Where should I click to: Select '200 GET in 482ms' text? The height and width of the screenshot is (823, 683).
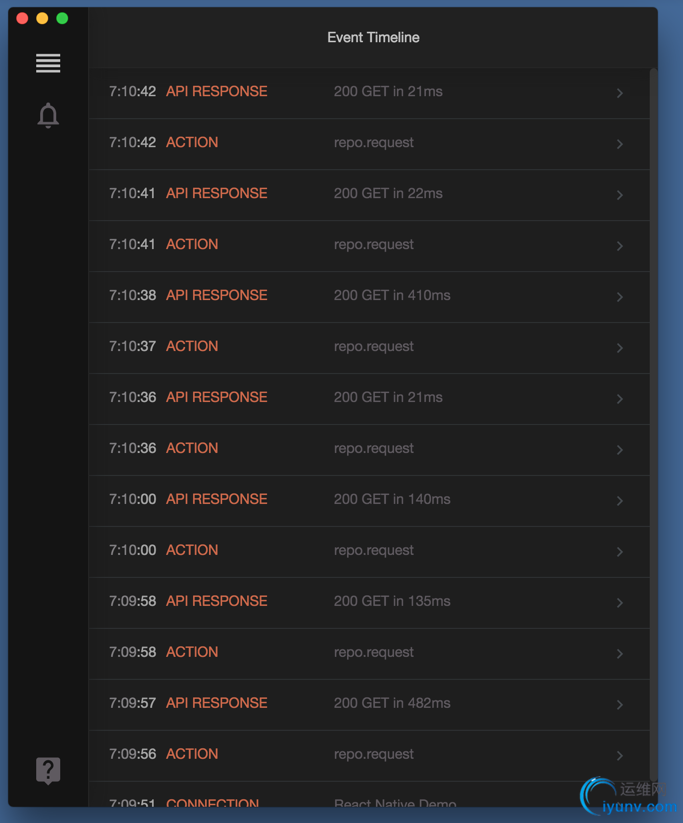tap(392, 702)
